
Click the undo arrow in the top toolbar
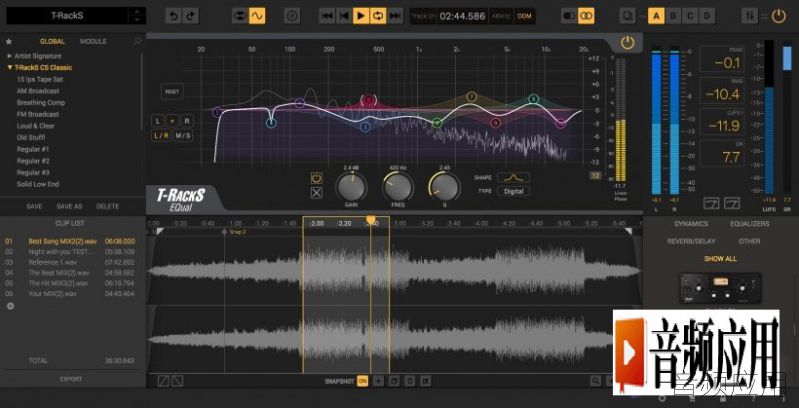coord(174,16)
